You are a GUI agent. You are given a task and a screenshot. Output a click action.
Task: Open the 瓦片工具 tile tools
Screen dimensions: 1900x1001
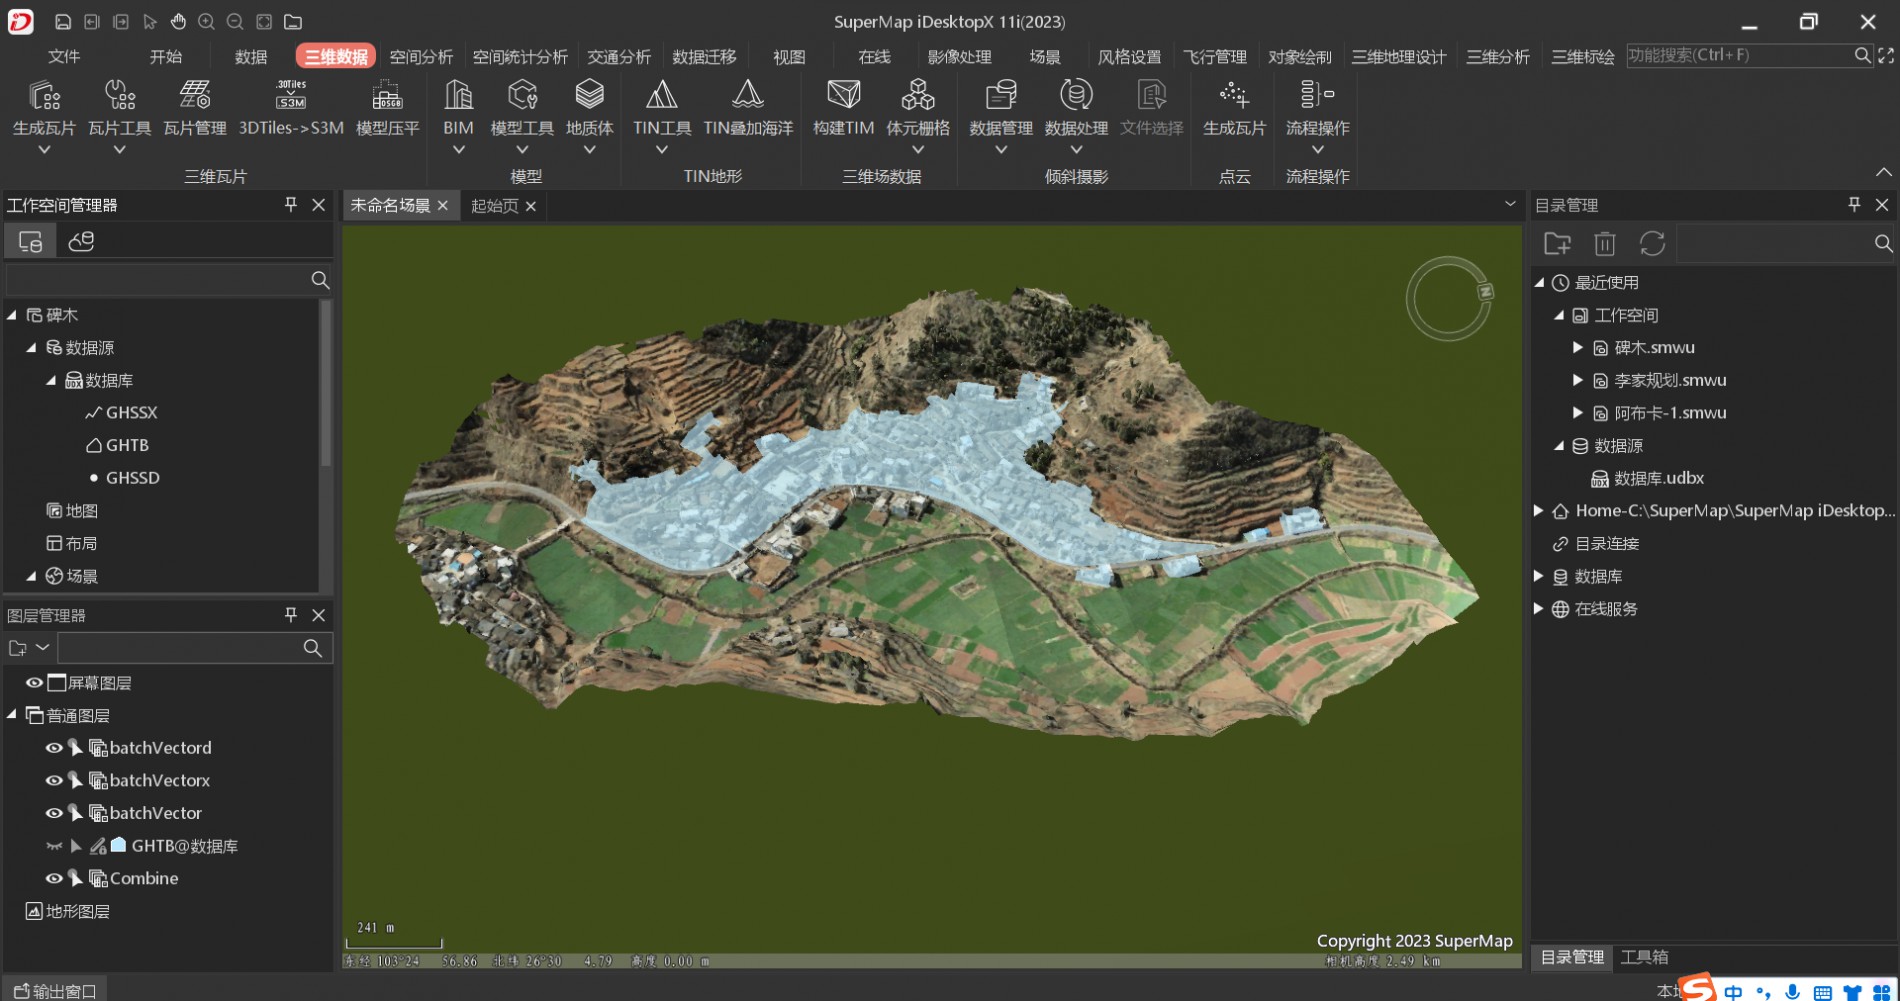[x=119, y=115]
